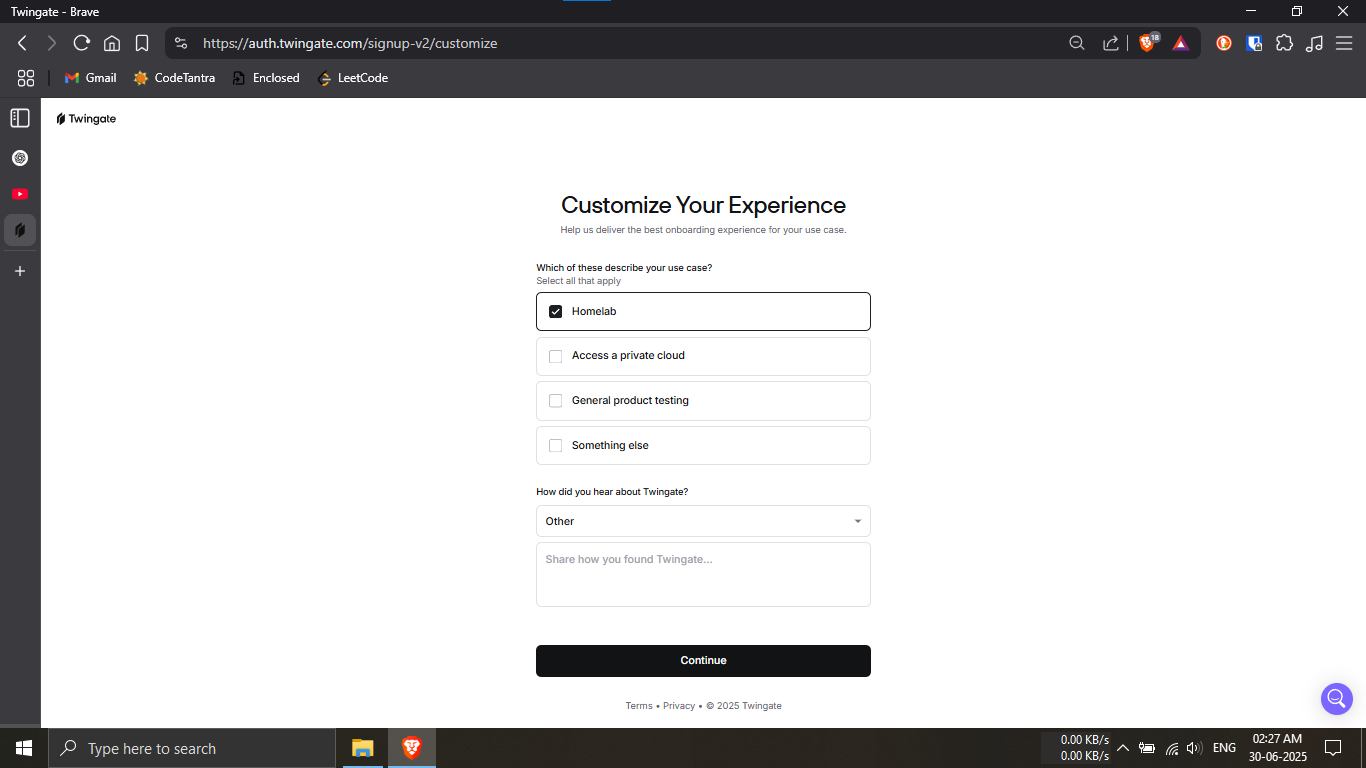Screen dimensions: 1366x768
Task: Toggle the sidebar panel icon
Action: (x=19, y=118)
